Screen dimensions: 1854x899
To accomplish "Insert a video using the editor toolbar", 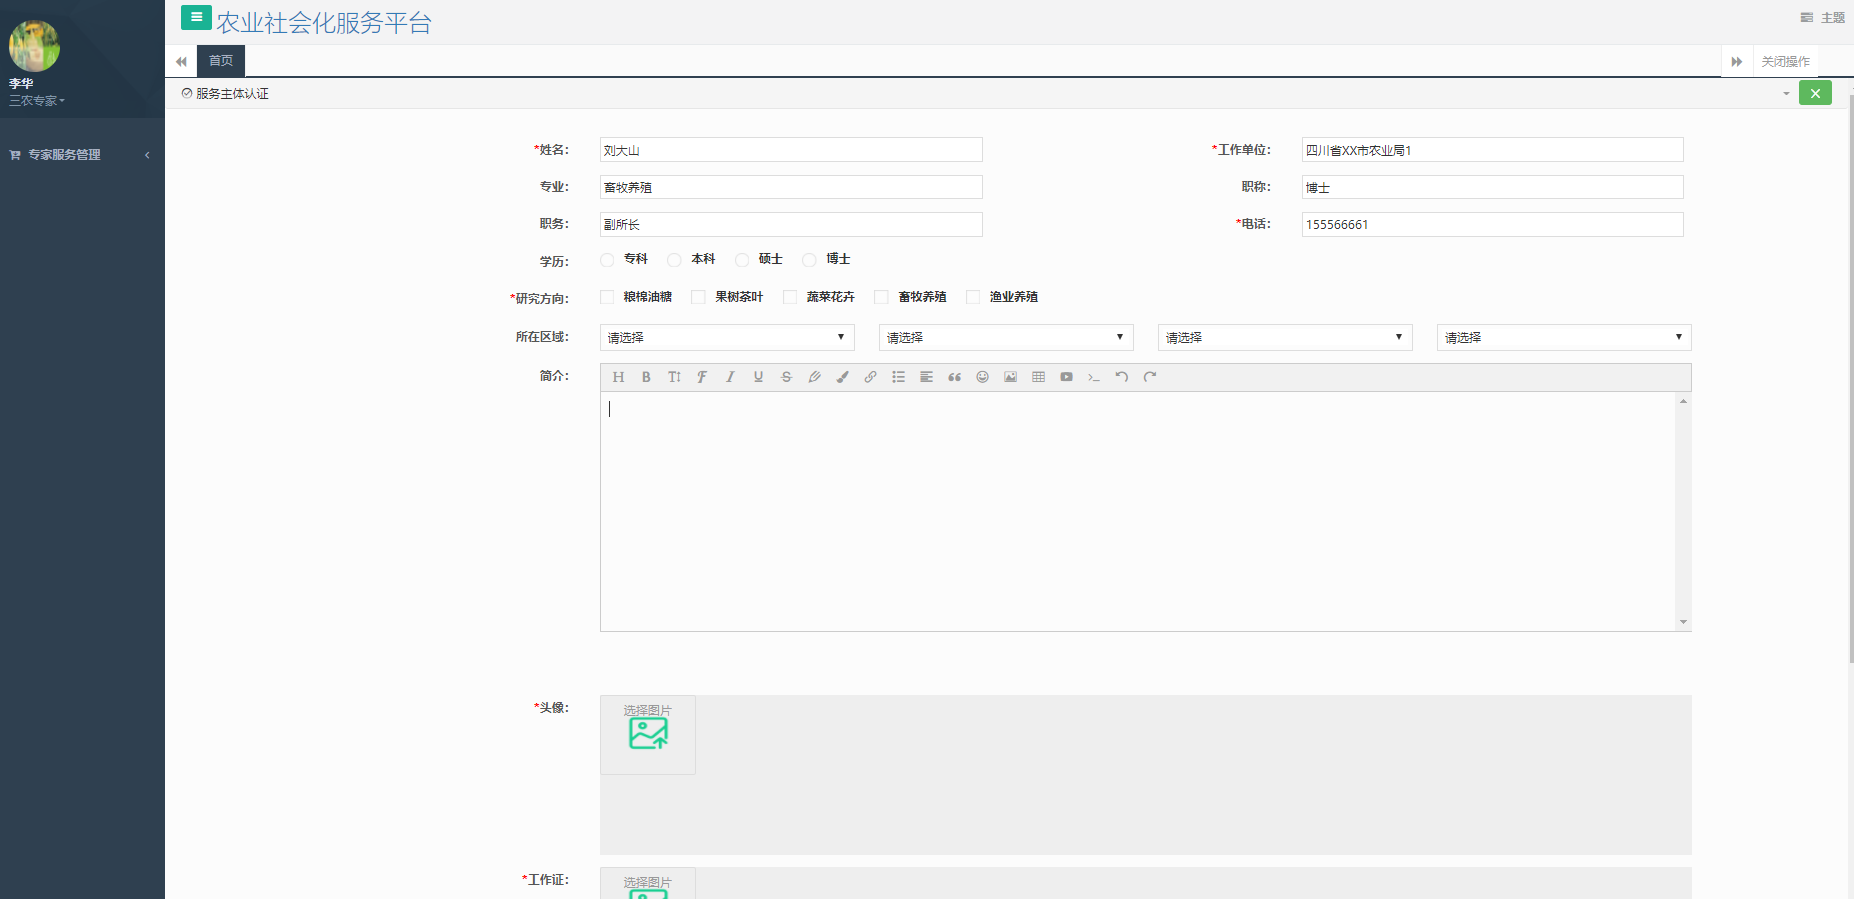I will 1066,377.
